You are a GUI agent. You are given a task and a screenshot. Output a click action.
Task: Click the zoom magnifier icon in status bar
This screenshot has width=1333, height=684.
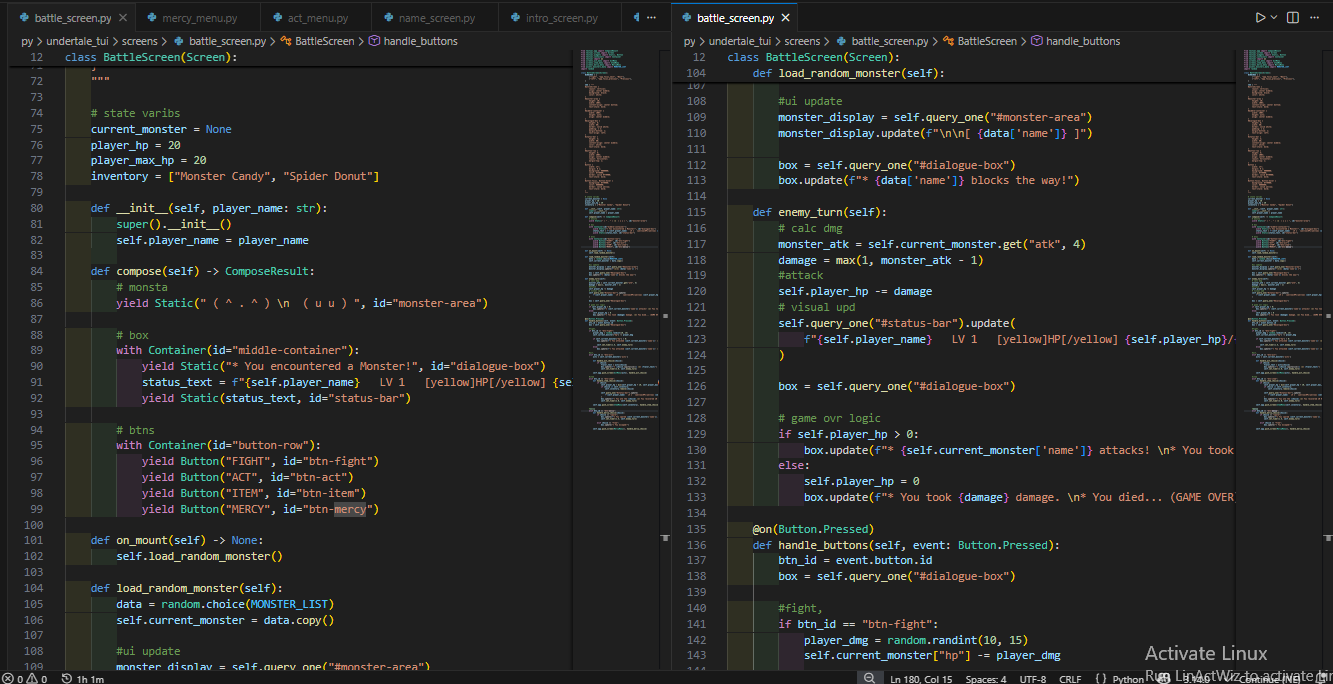click(871, 679)
